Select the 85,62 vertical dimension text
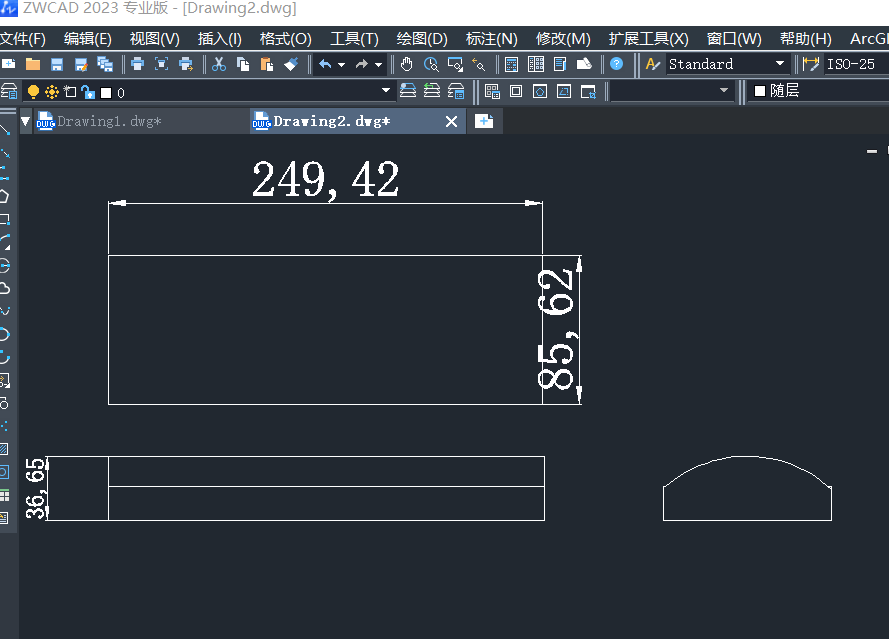The image size is (889, 639). 557,329
